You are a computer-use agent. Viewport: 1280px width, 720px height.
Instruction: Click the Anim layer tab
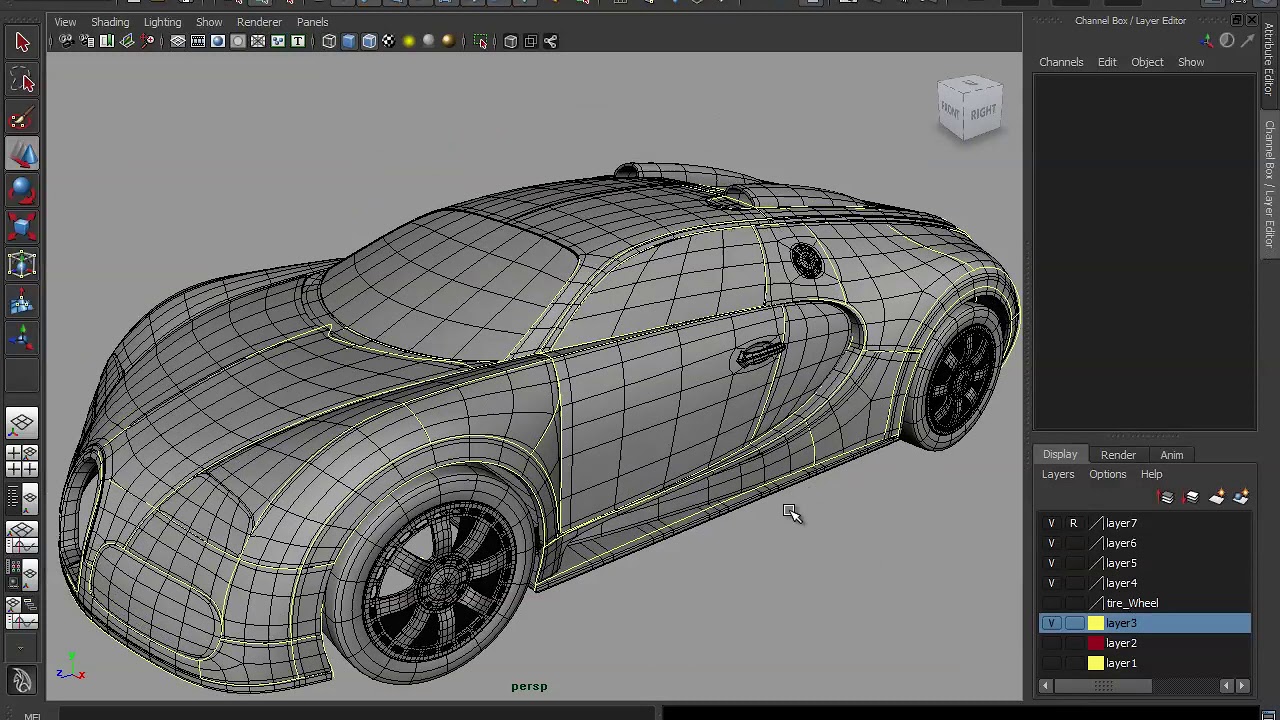(1171, 455)
